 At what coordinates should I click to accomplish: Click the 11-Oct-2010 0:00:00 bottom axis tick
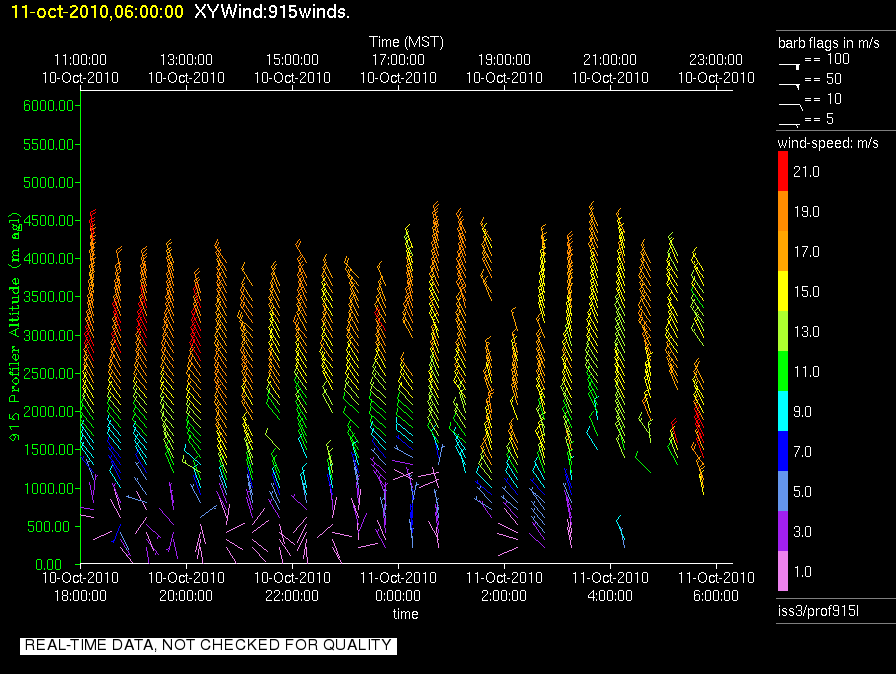(398, 586)
